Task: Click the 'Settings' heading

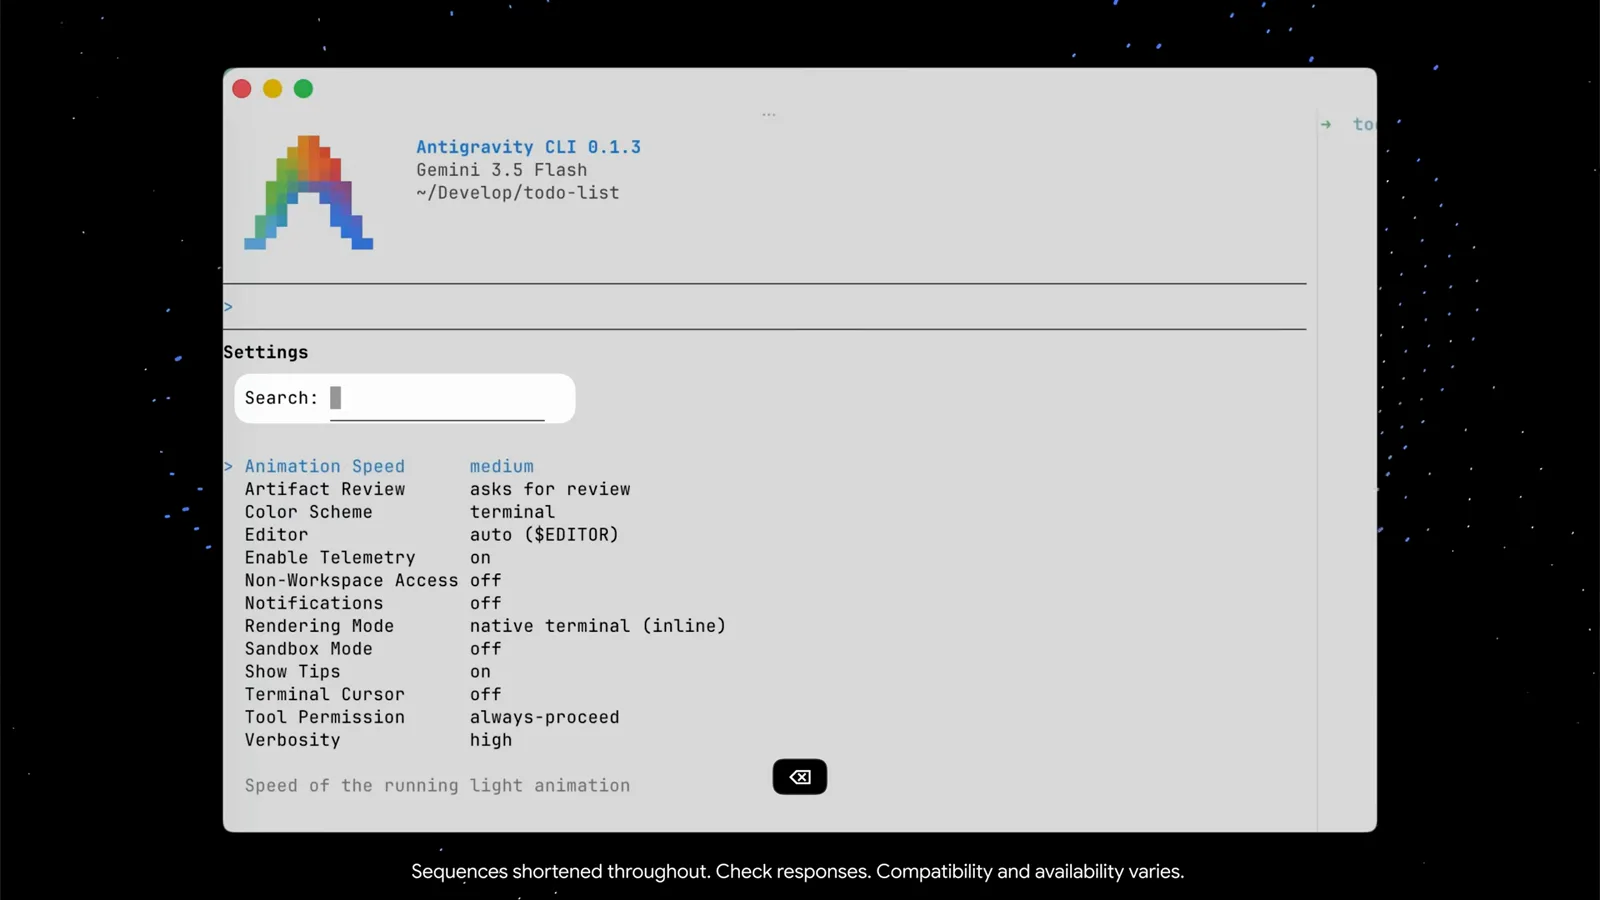Action: click(x=266, y=352)
